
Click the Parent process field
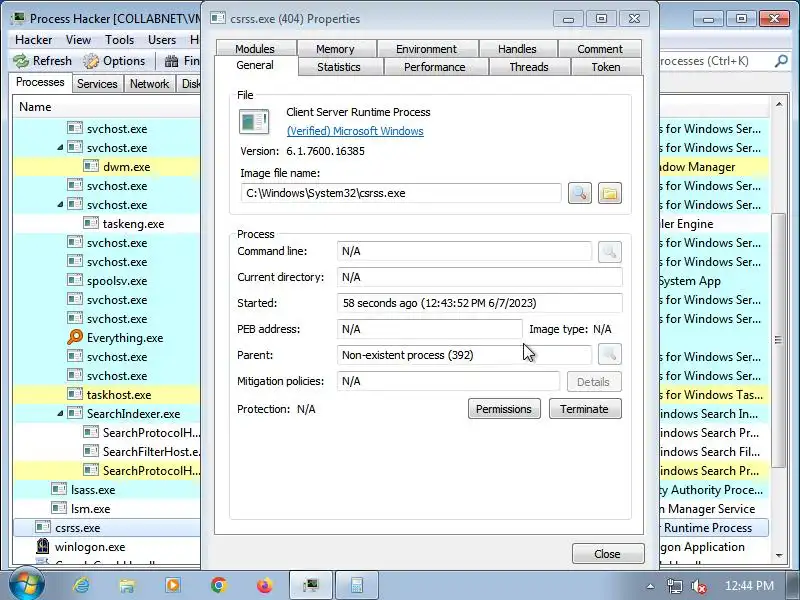tap(464, 355)
